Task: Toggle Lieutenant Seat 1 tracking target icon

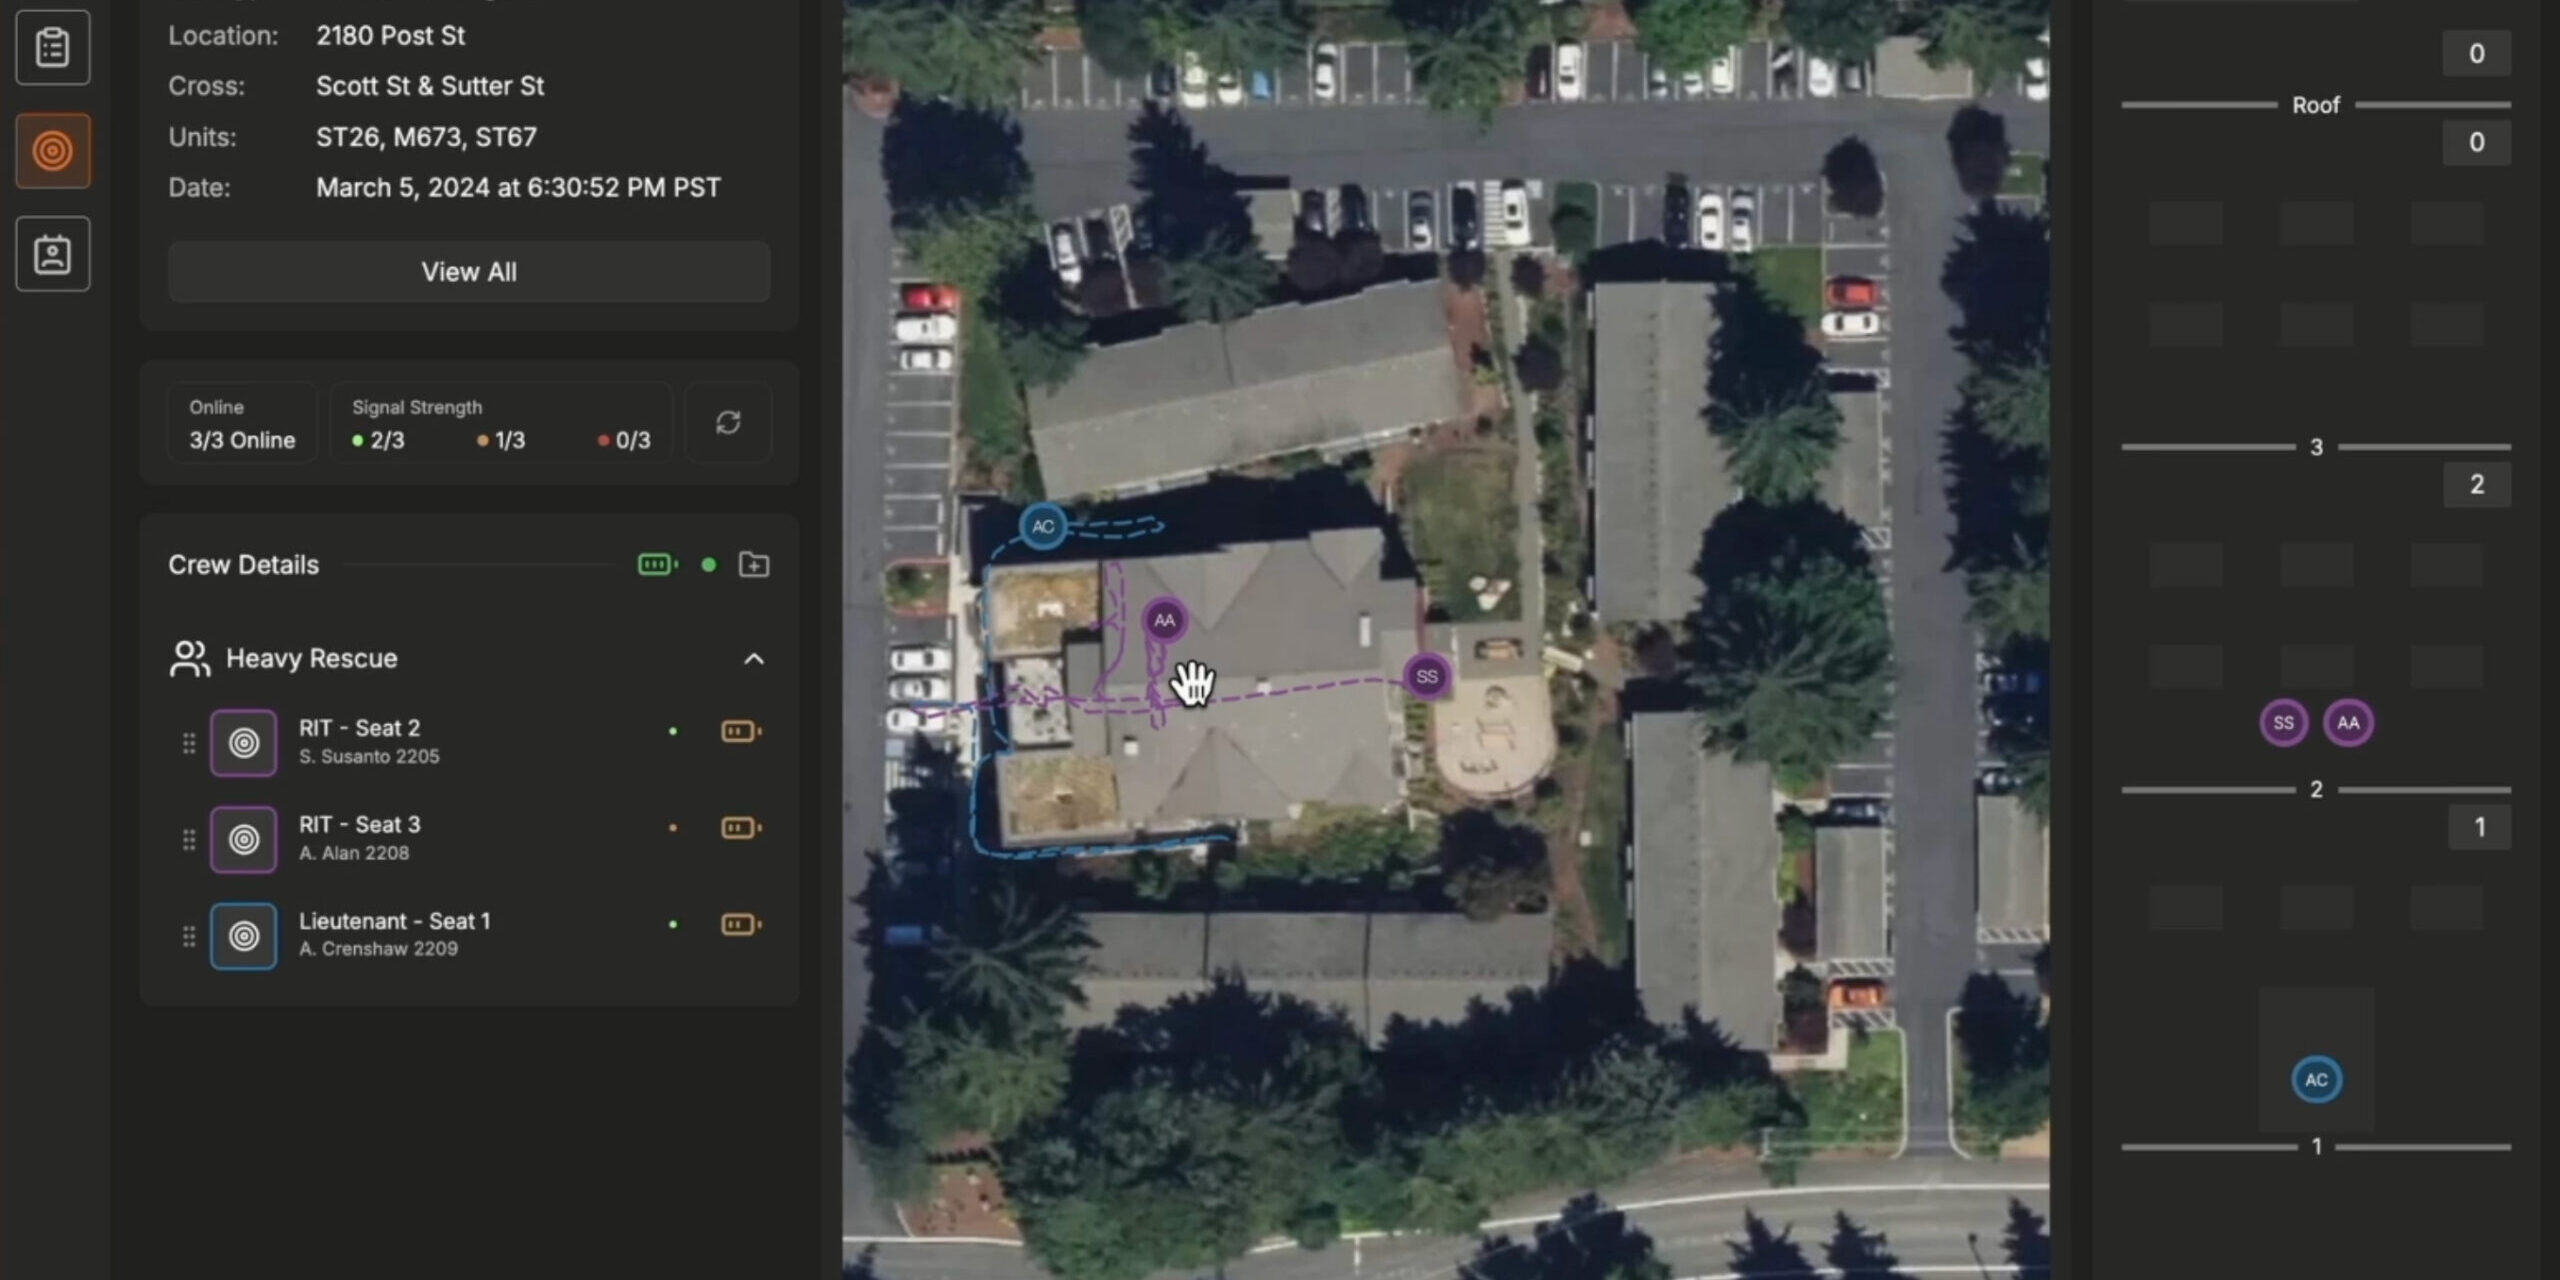Action: (243, 936)
